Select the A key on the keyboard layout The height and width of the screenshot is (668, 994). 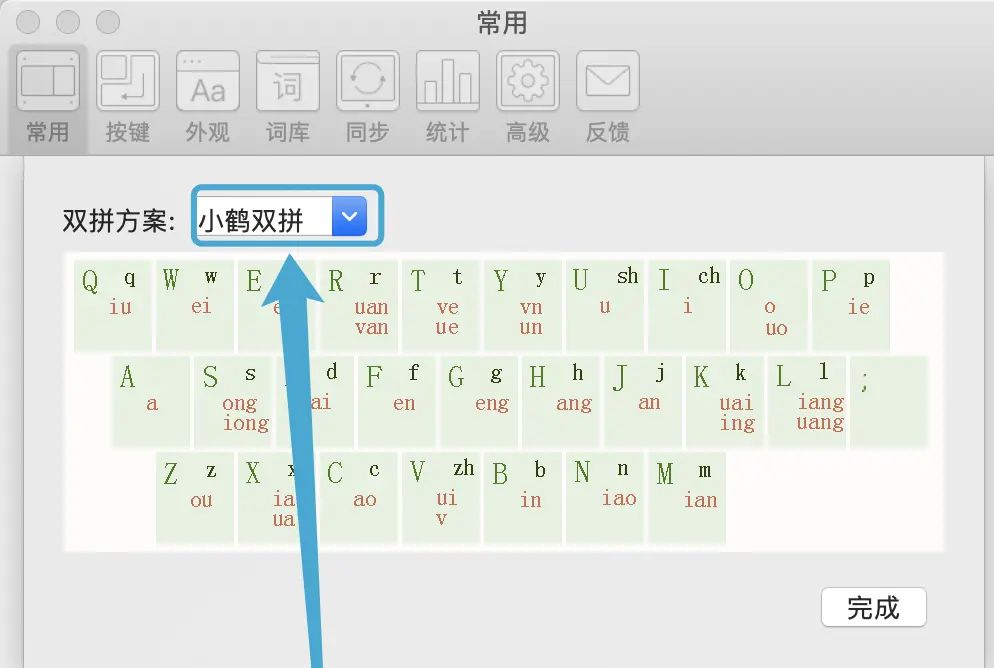(x=151, y=401)
